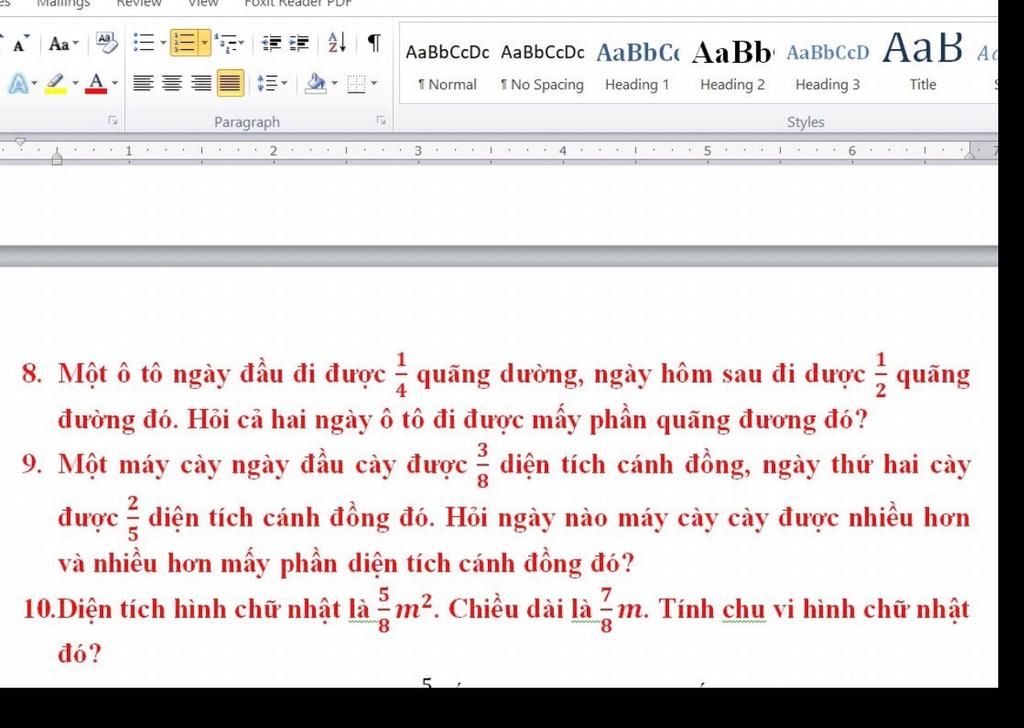Image resolution: width=1024 pixels, height=728 pixels.
Task: Apply borders with the Borders icon
Action: click(357, 84)
